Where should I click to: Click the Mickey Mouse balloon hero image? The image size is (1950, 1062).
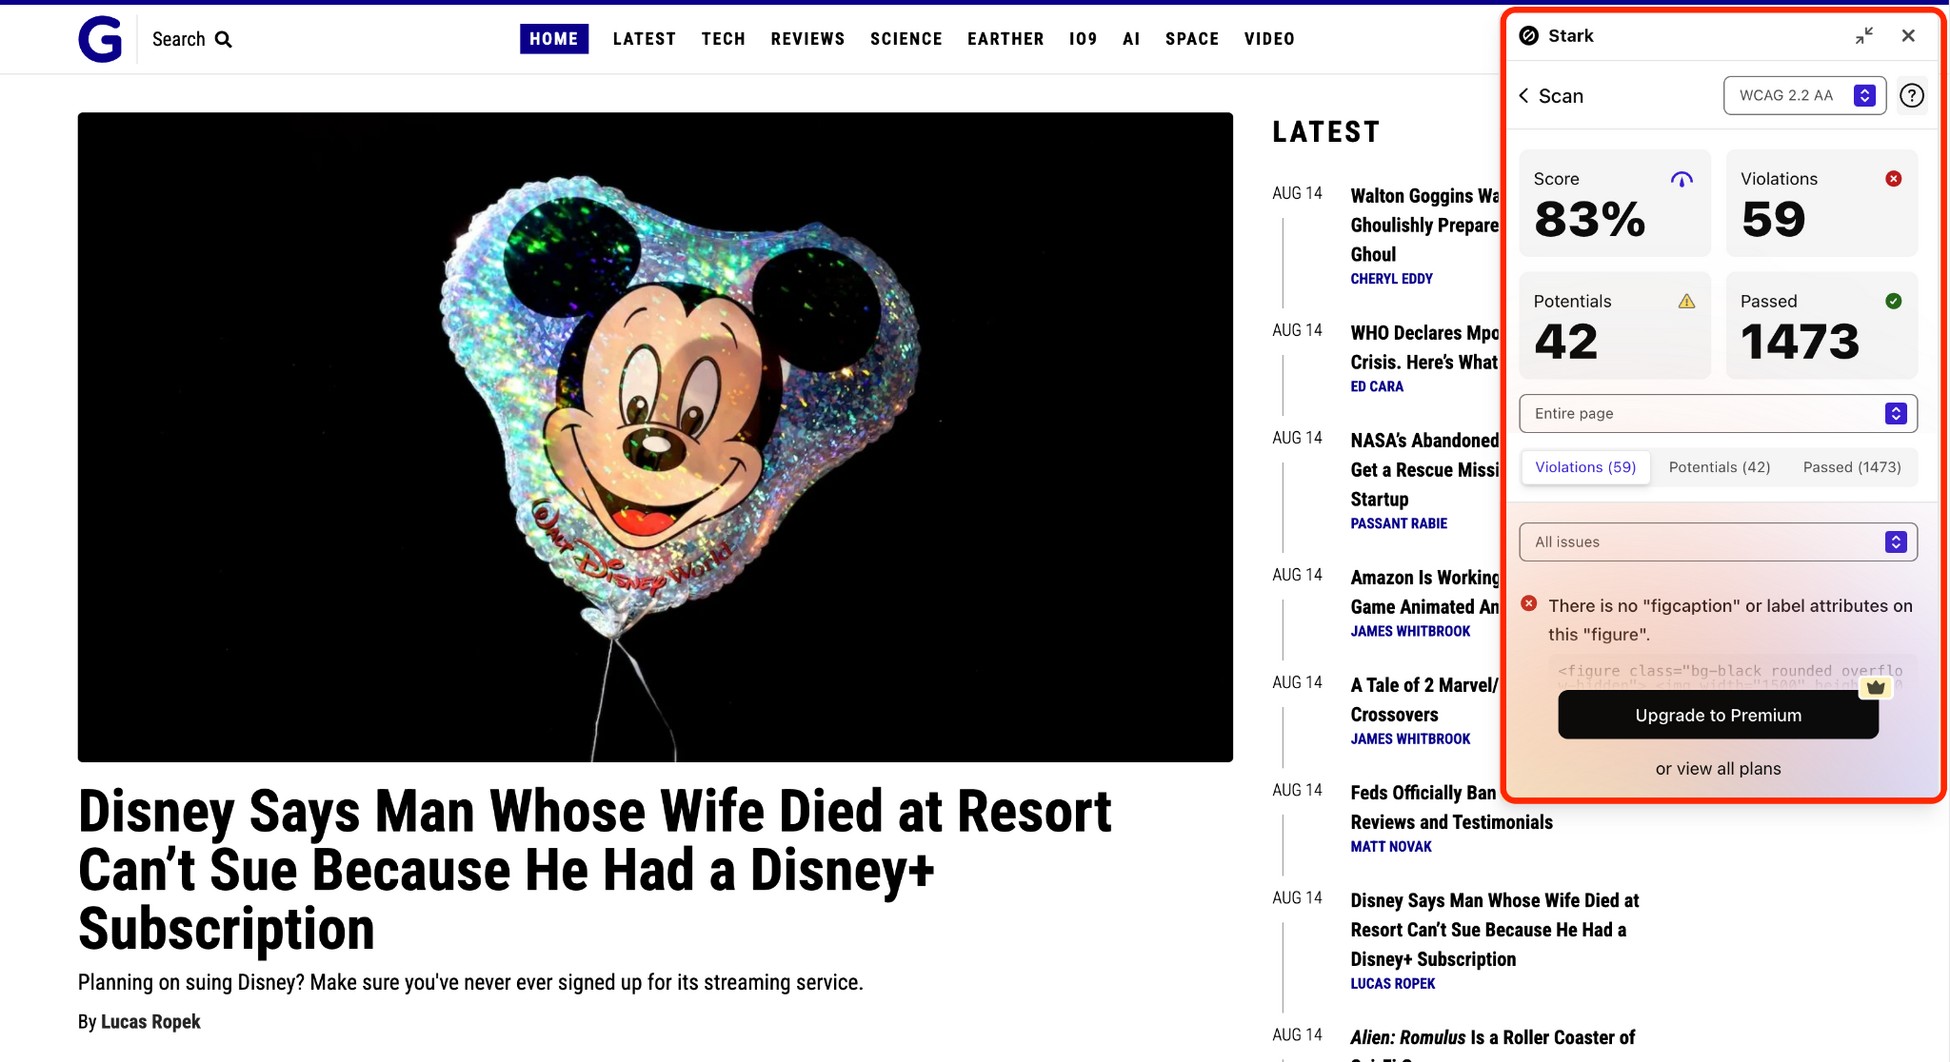(655, 437)
